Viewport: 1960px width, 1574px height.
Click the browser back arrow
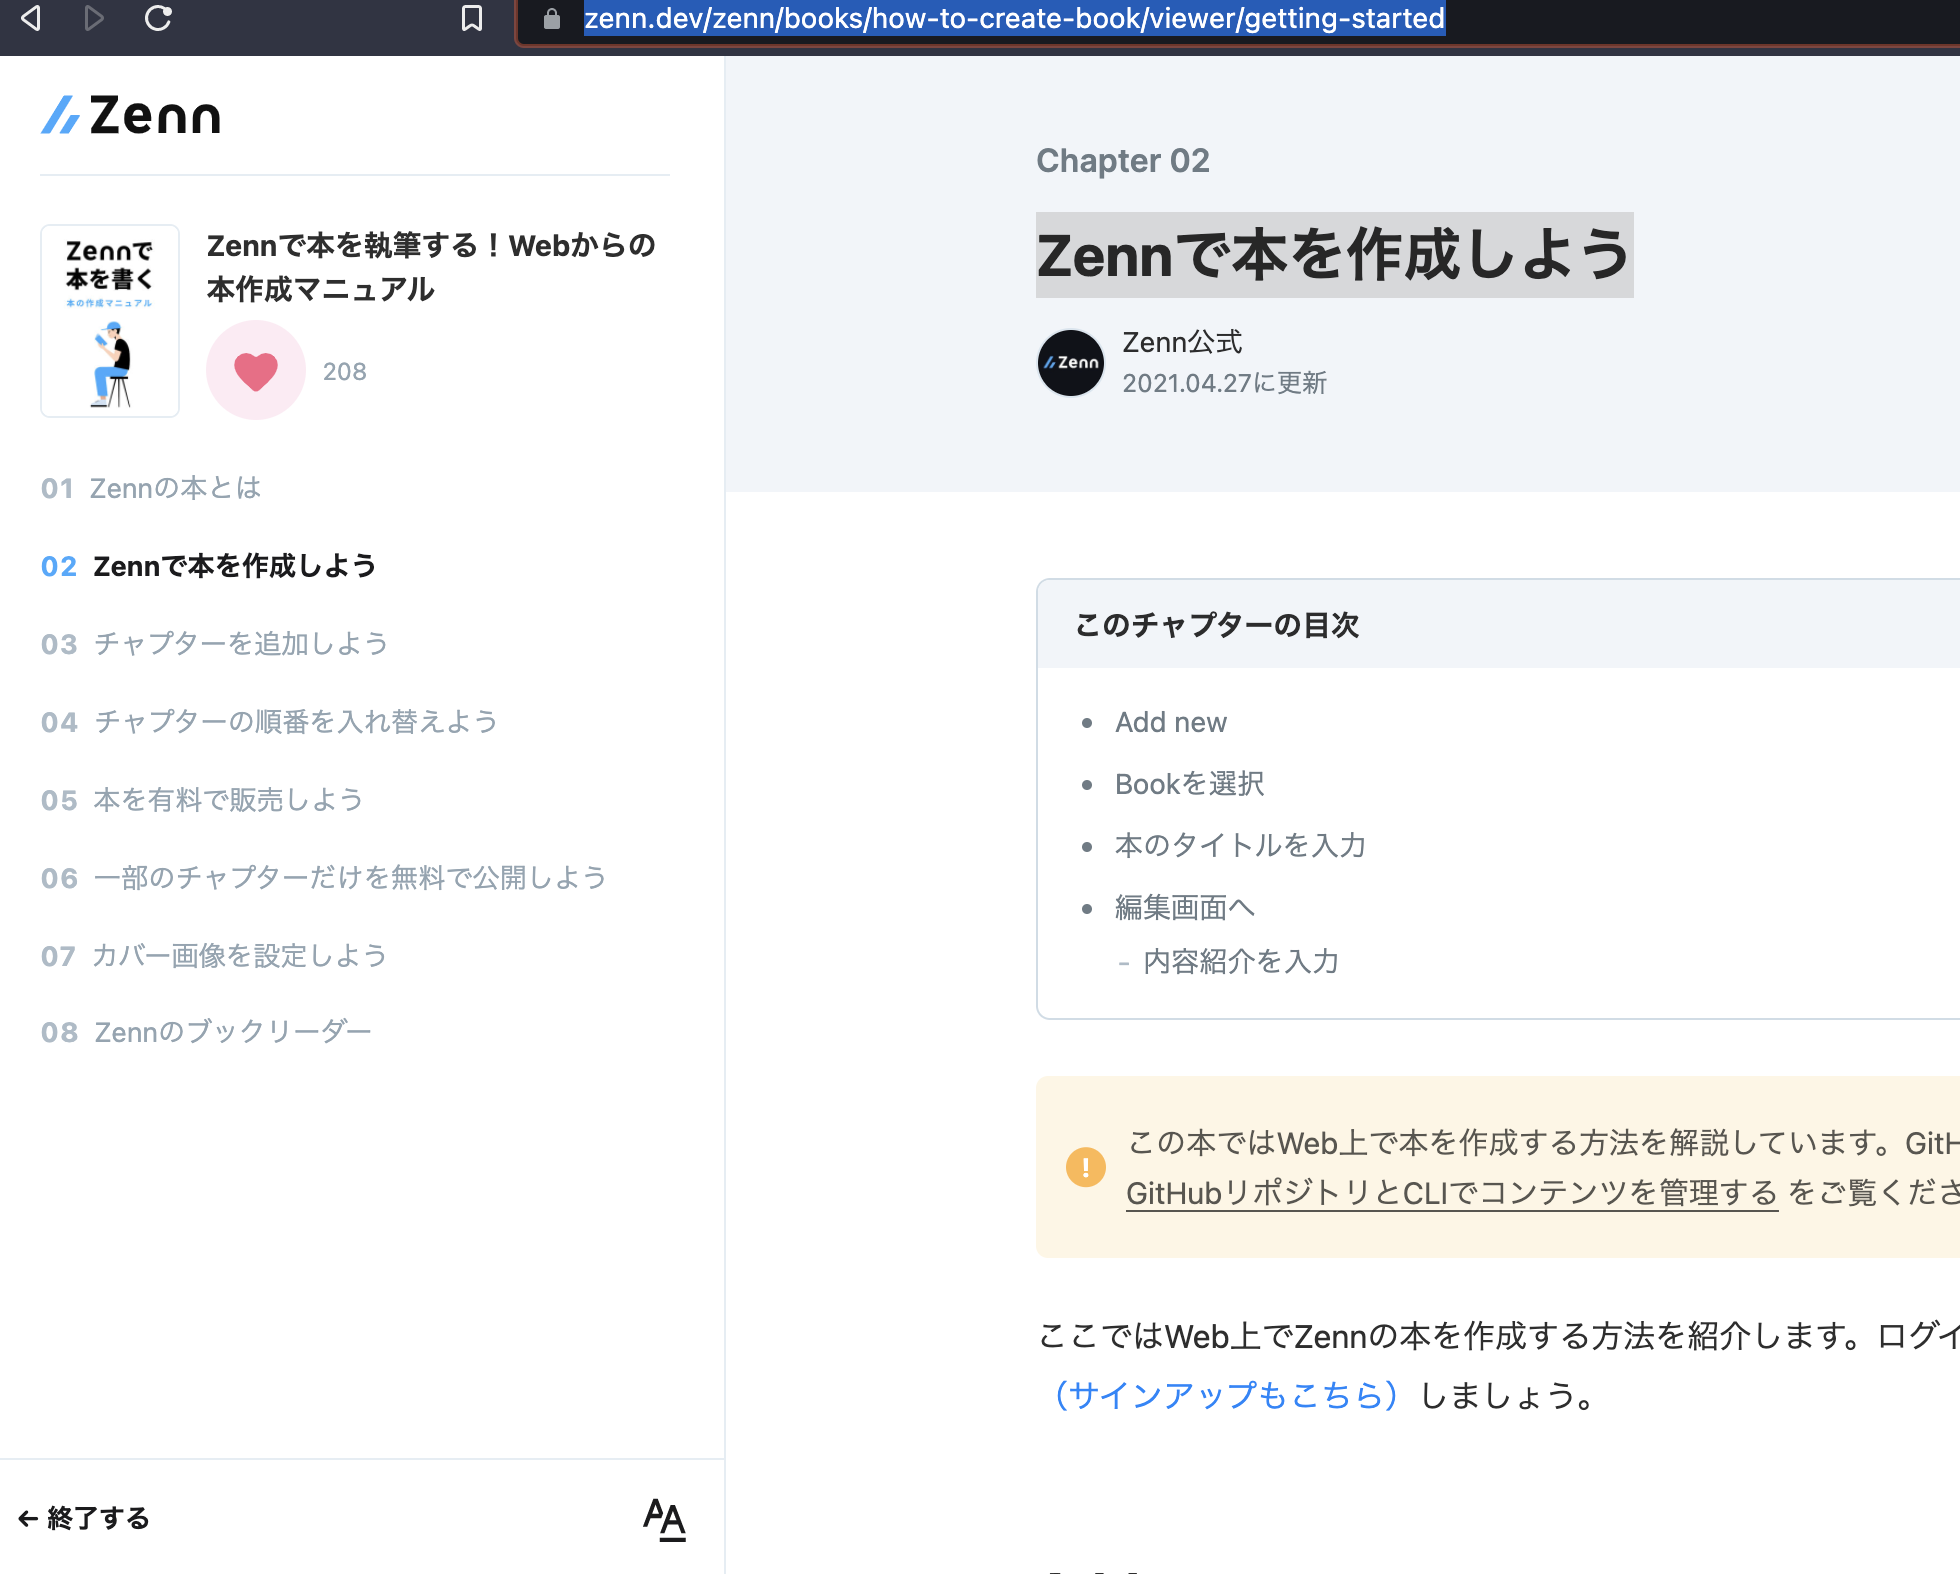pyautogui.click(x=30, y=18)
